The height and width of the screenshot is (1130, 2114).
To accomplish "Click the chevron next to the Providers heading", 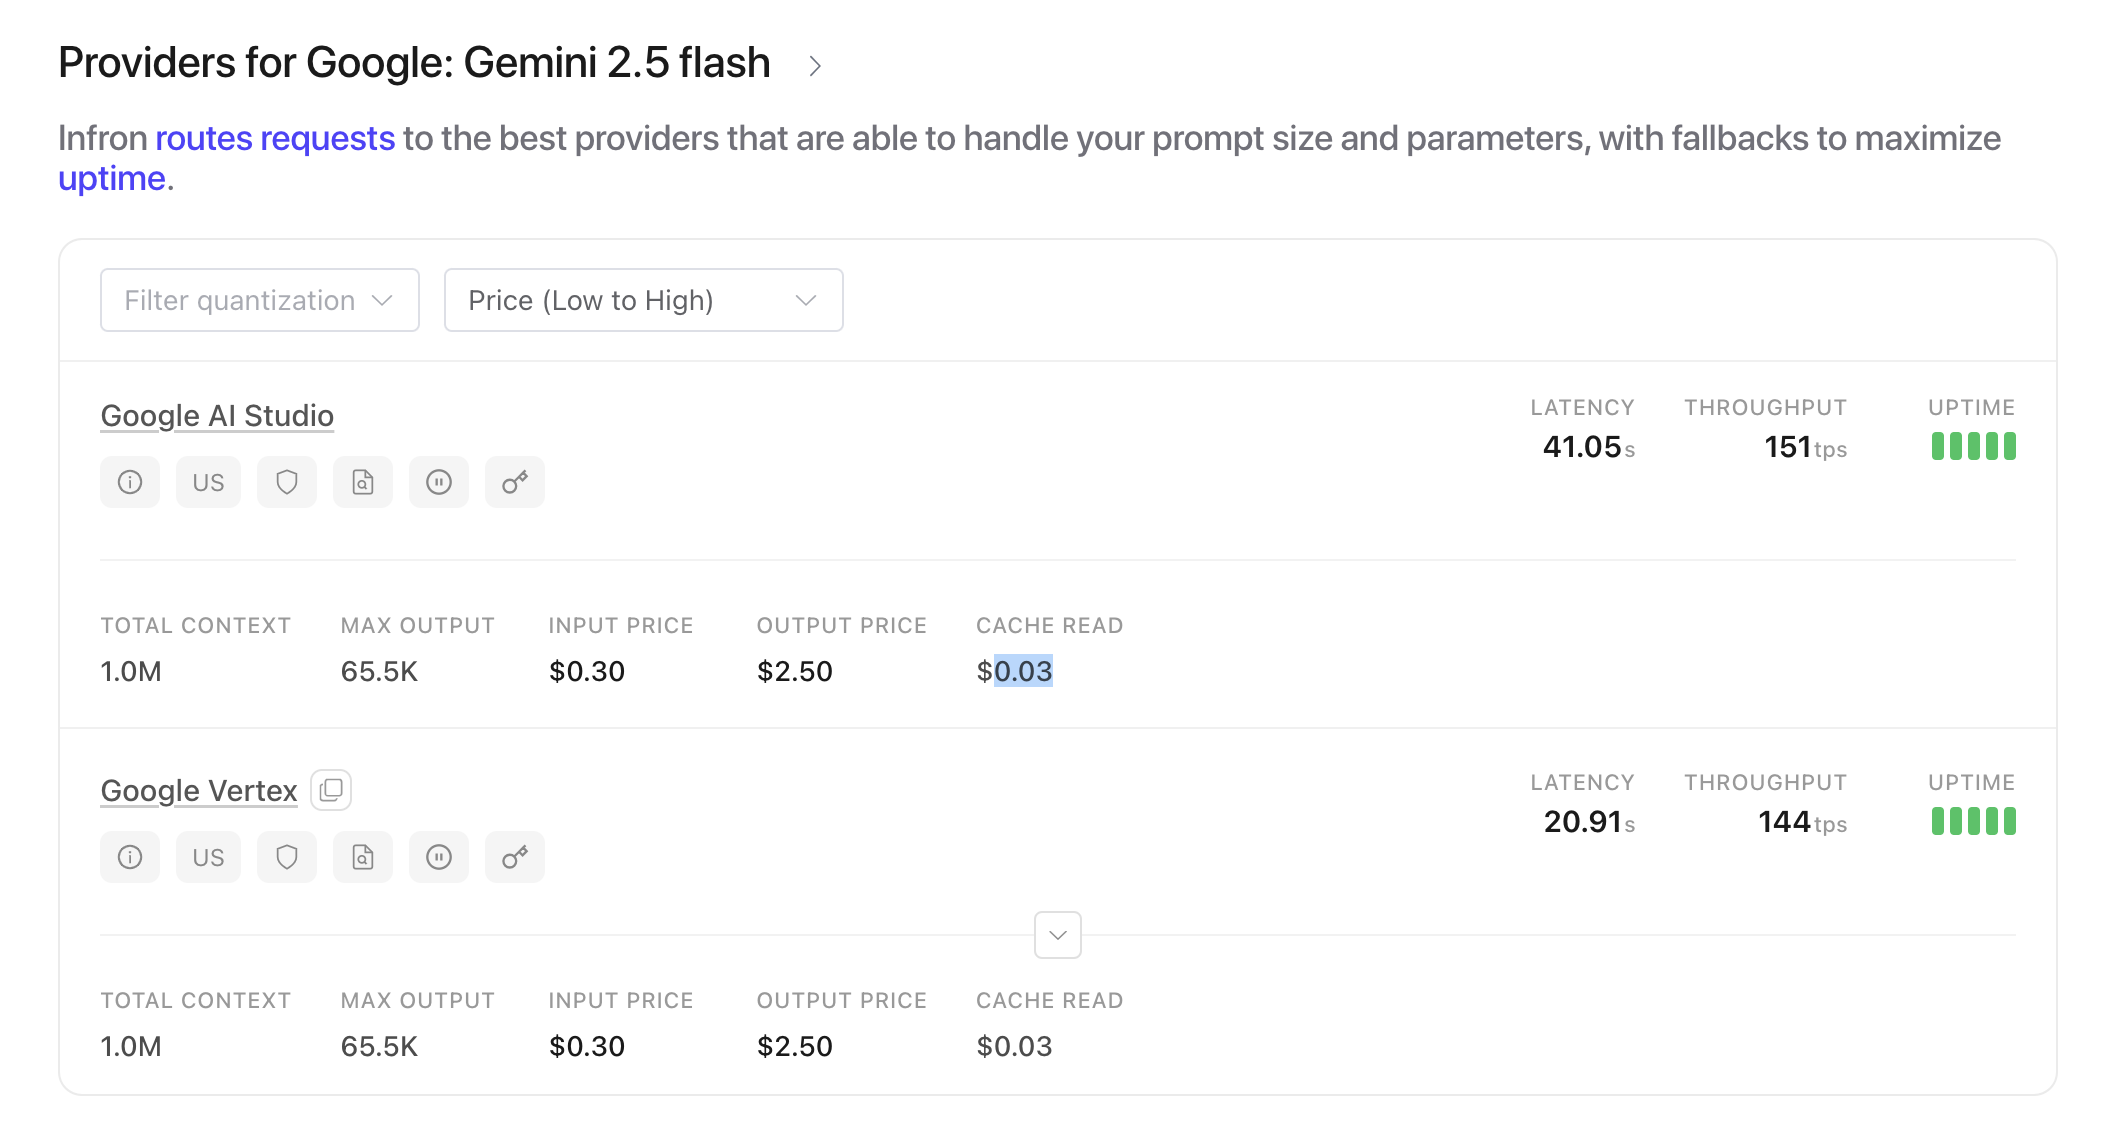I will point(815,66).
